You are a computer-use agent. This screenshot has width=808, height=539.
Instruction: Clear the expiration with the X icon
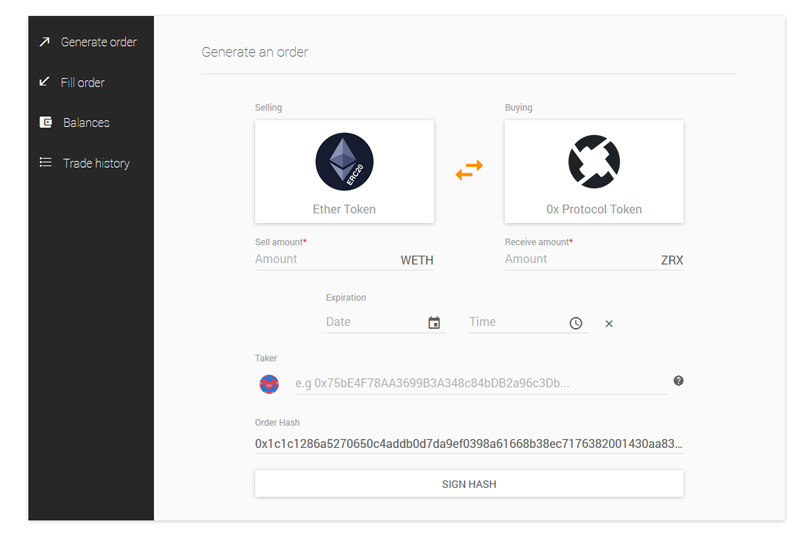609,324
